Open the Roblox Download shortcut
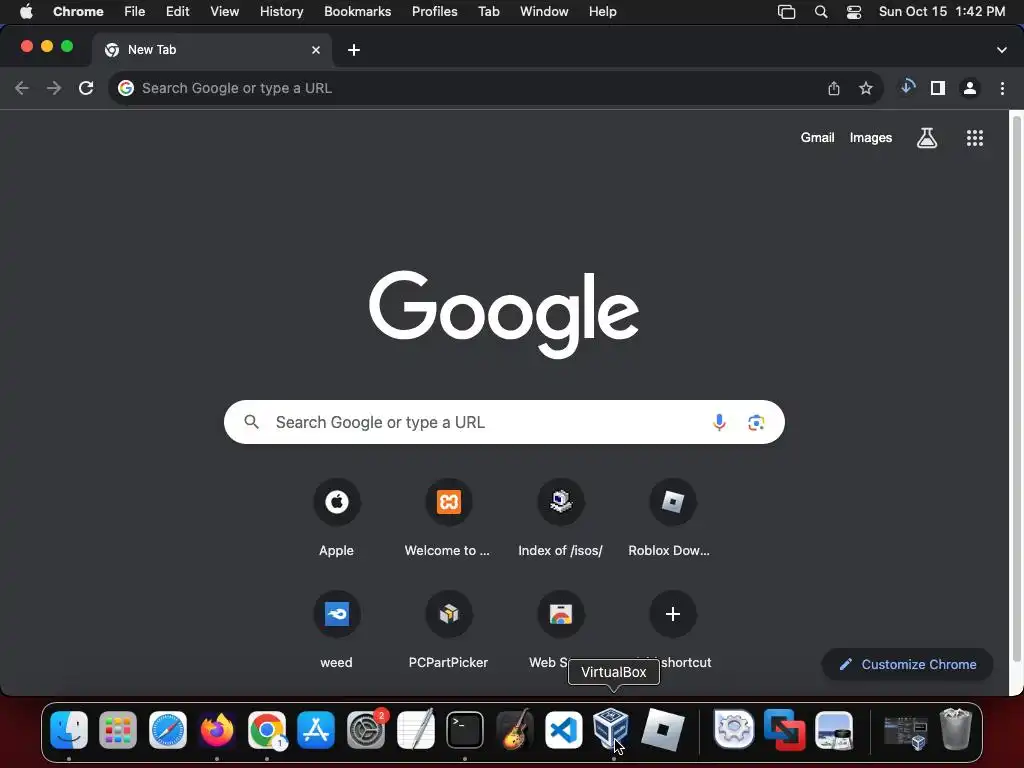Screen dimensions: 1024x768 (672, 518)
